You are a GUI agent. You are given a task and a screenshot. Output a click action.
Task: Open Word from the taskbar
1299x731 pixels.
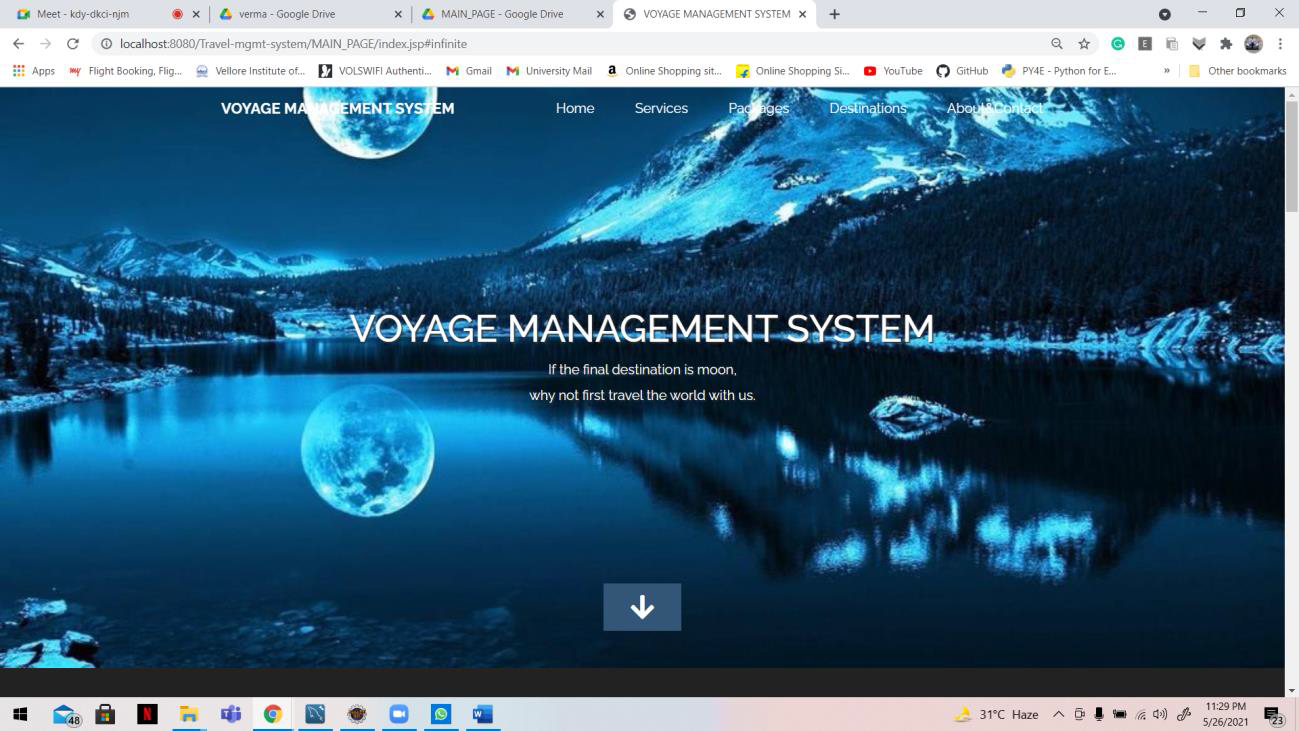pos(483,714)
